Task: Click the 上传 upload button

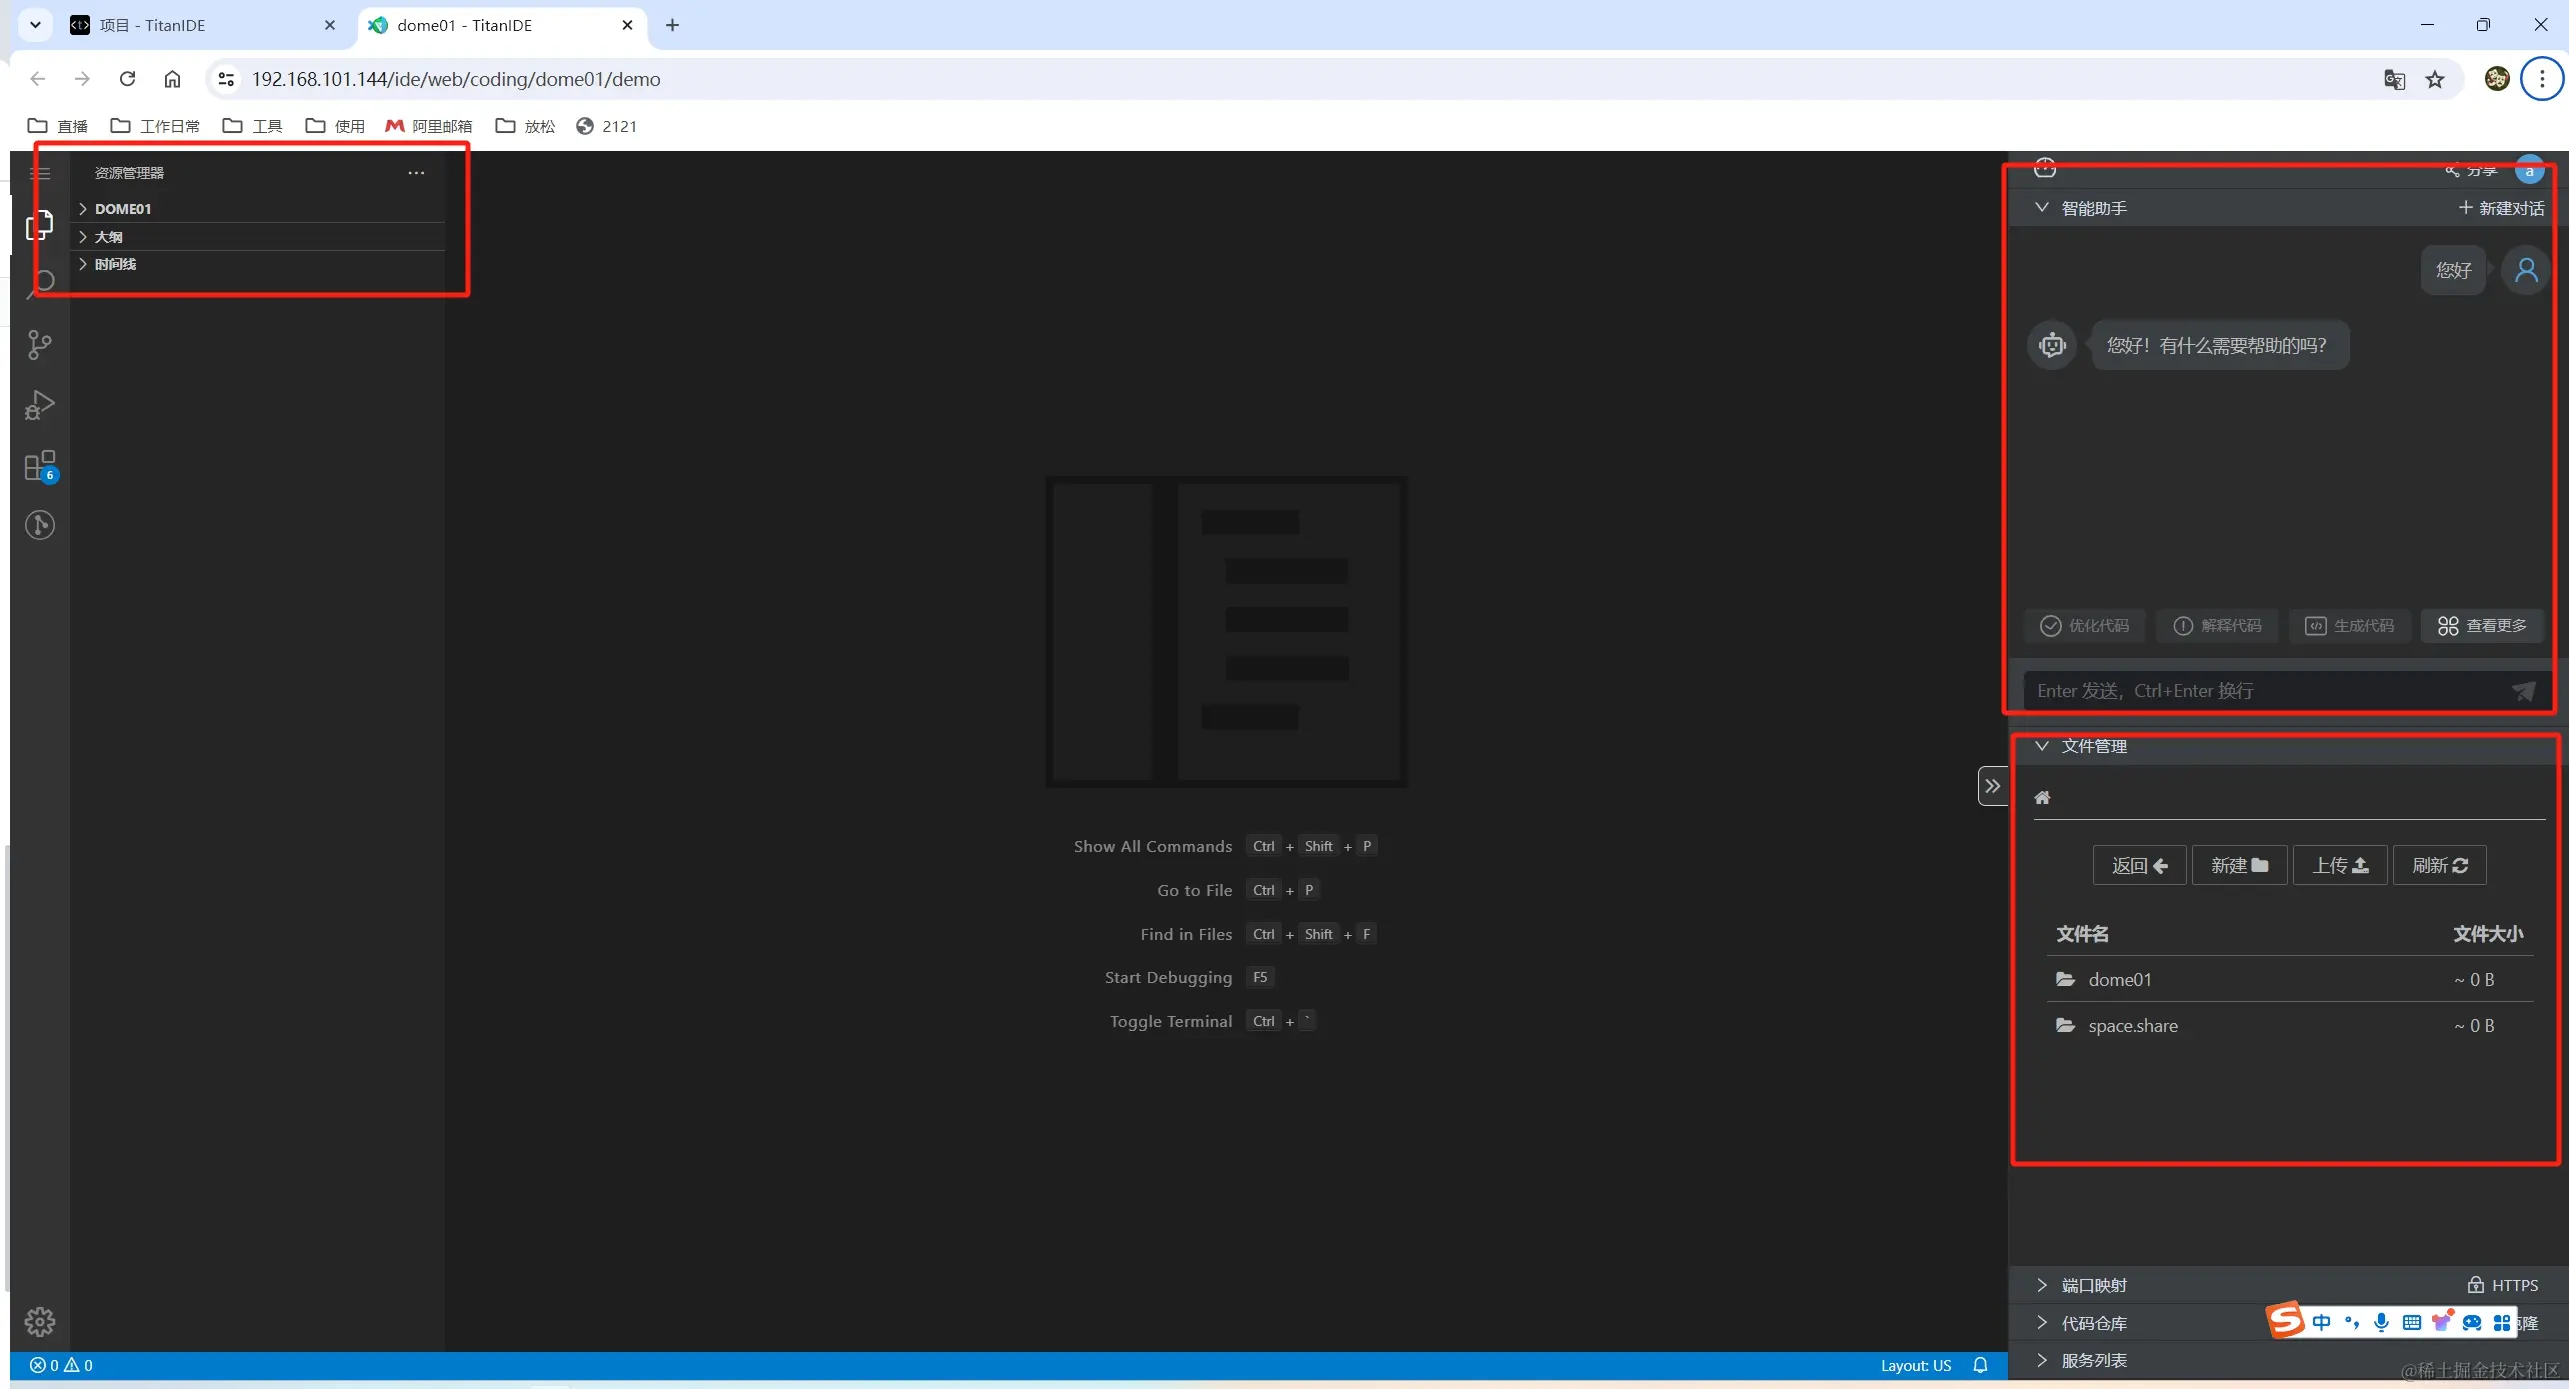Action: (2339, 865)
